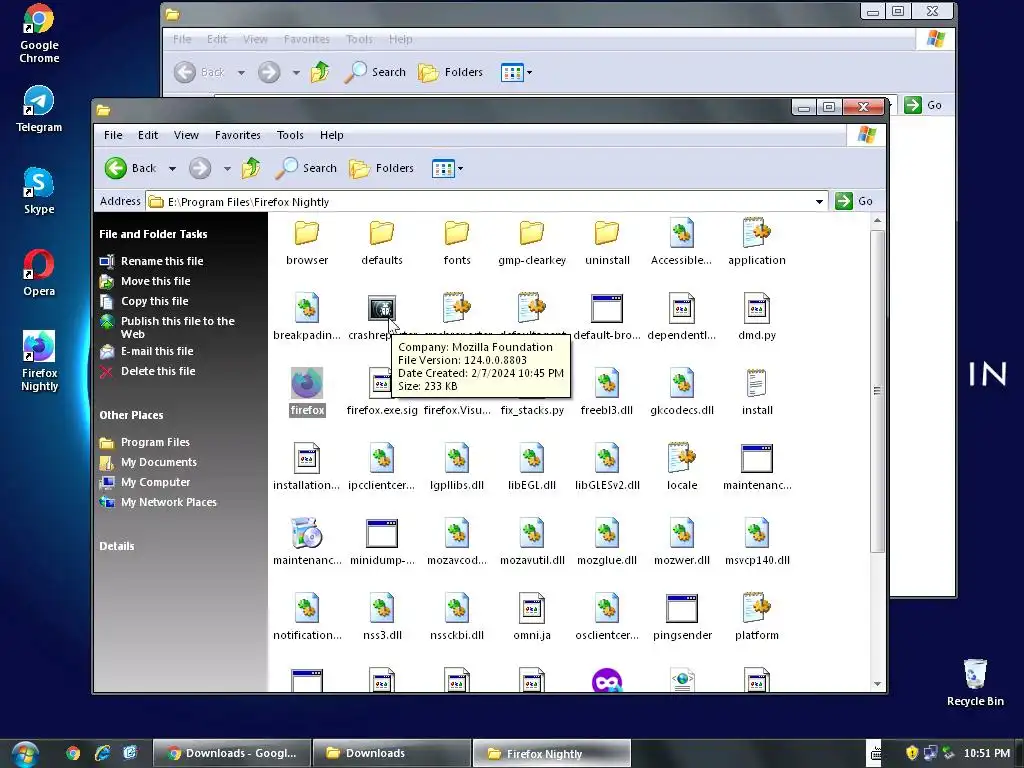Select the mozglue.dll file
Viewport: 1024px width, 768px height.
pos(607,542)
